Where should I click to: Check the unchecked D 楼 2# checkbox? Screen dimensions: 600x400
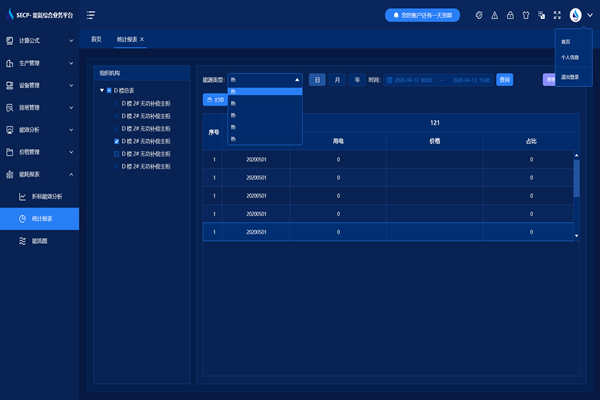point(117,154)
